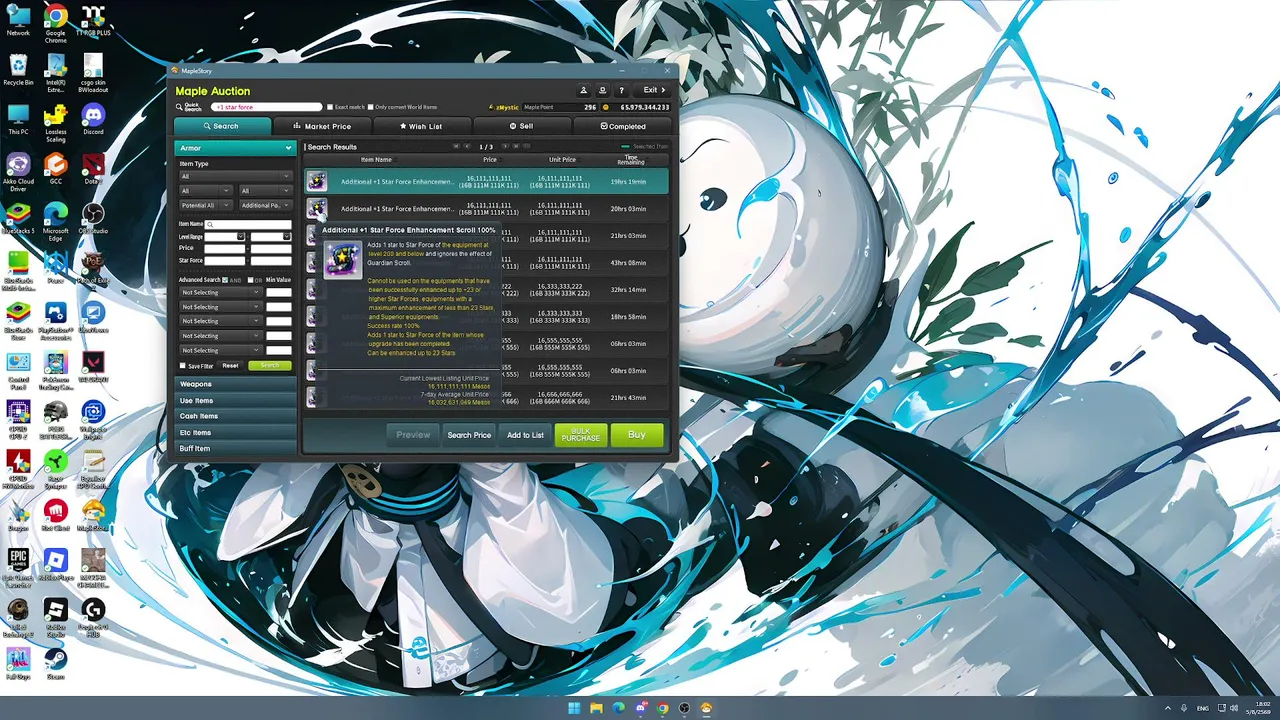Image resolution: width=1280 pixels, height=720 pixels.
Task: Launch OBS Studio from the desktop
Action: 93,217
